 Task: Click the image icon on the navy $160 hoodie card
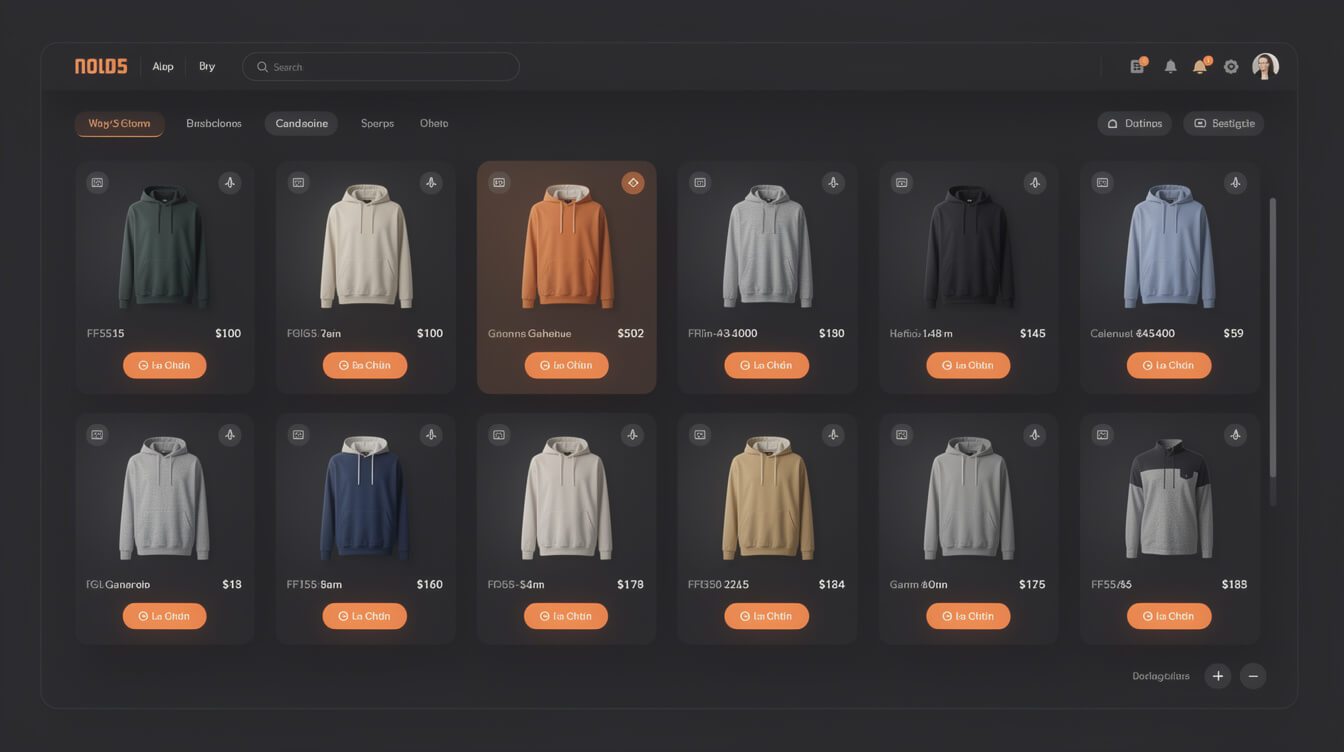(x=298, y=434)
